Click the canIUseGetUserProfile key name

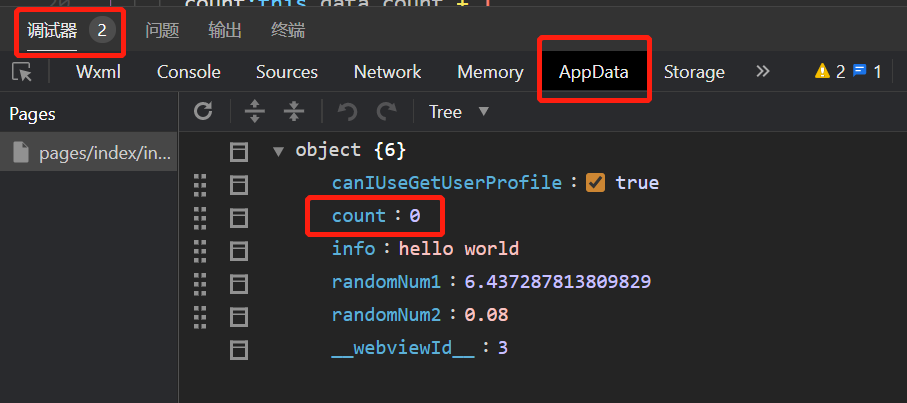(x=447, y=183)
